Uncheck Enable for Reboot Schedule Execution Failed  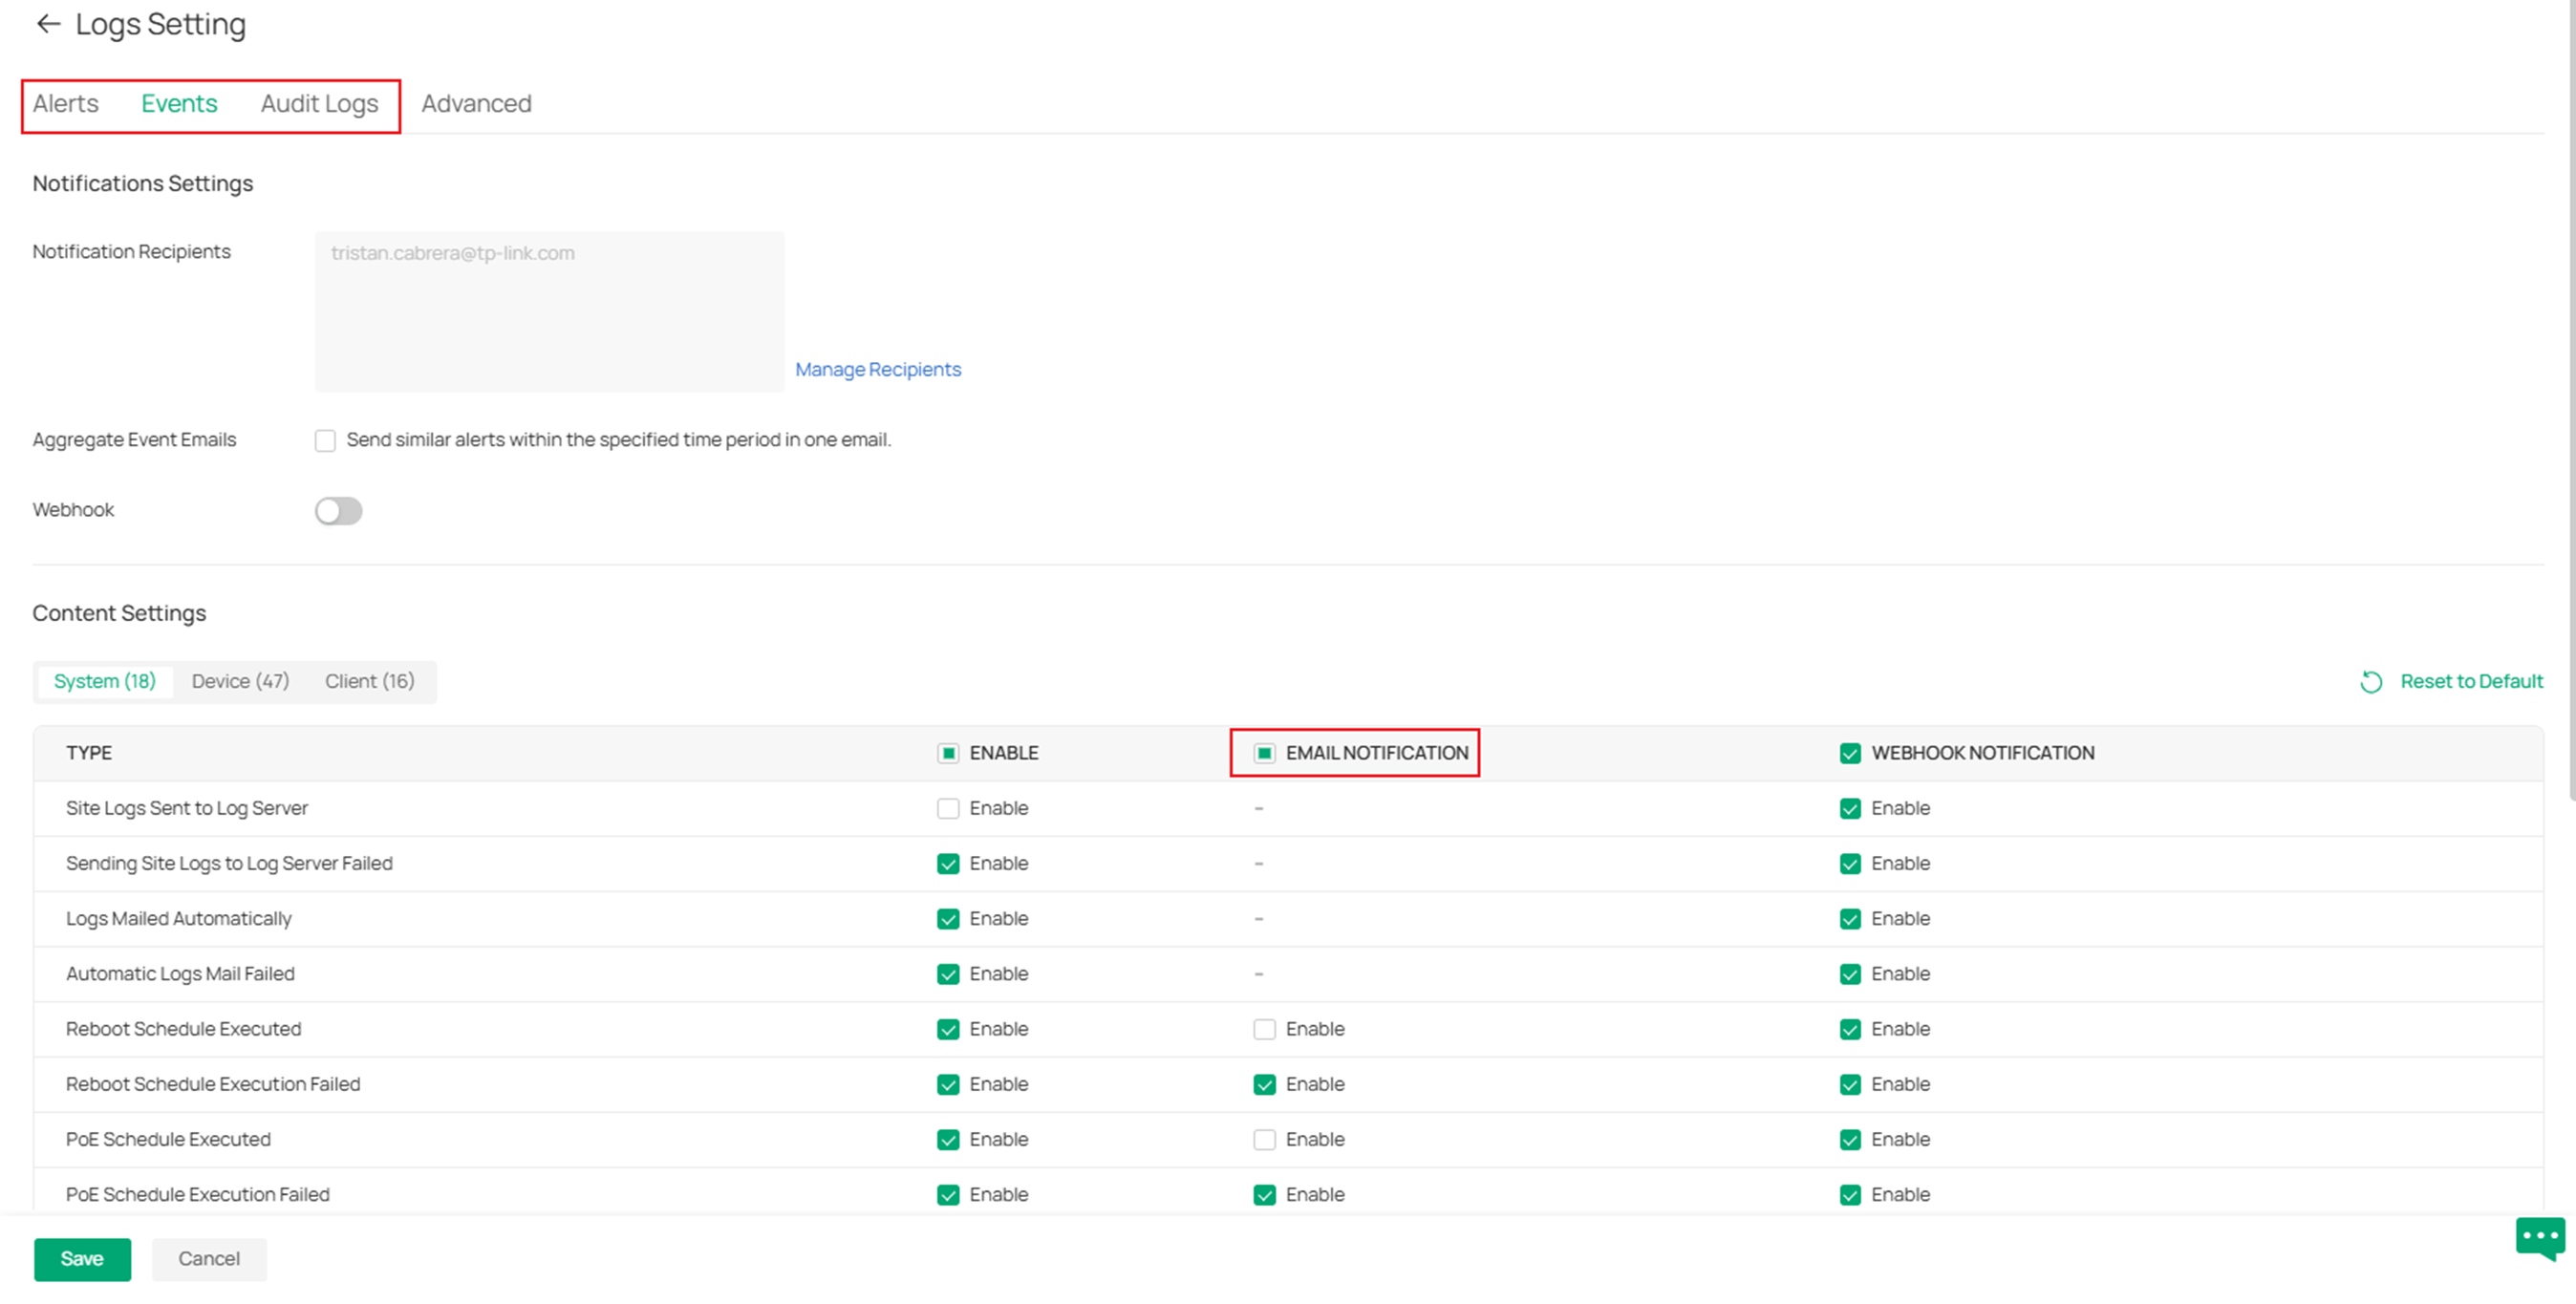click(948, 1085)
